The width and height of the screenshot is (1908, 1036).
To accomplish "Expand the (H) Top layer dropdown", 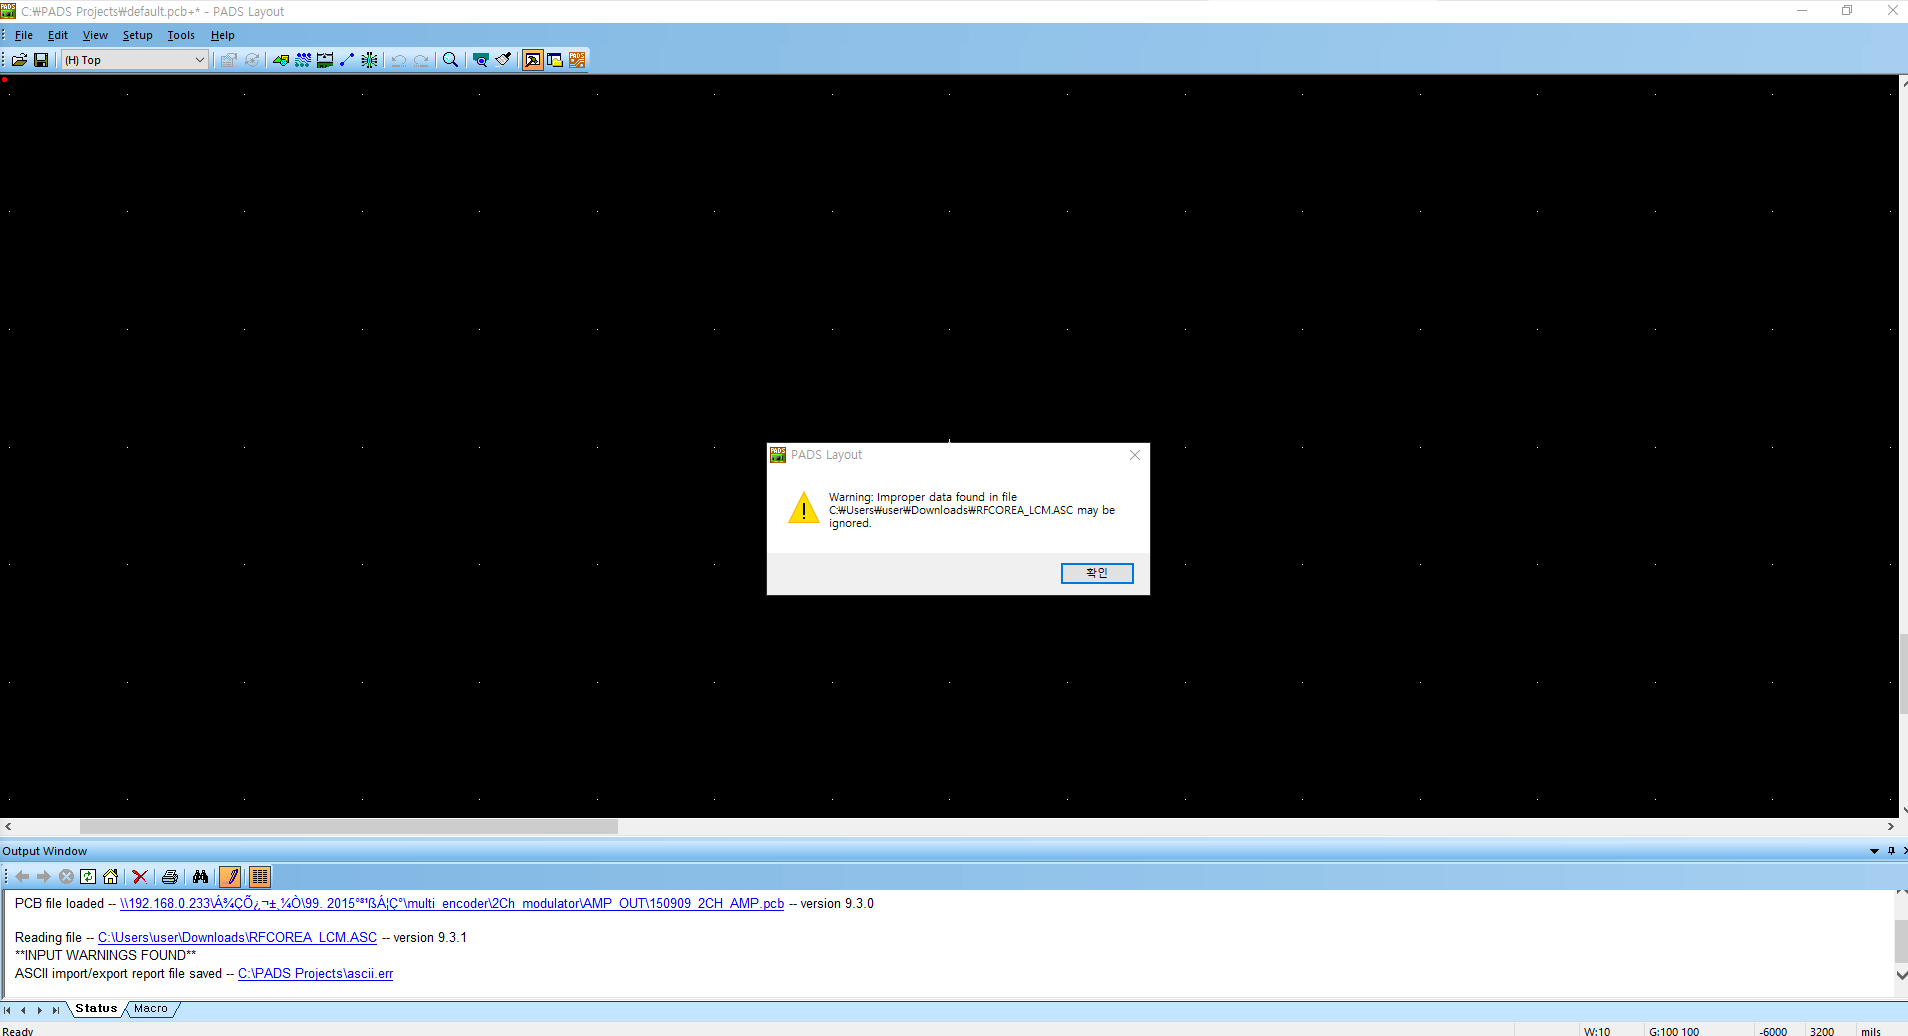I will click(x=199, y=60).
